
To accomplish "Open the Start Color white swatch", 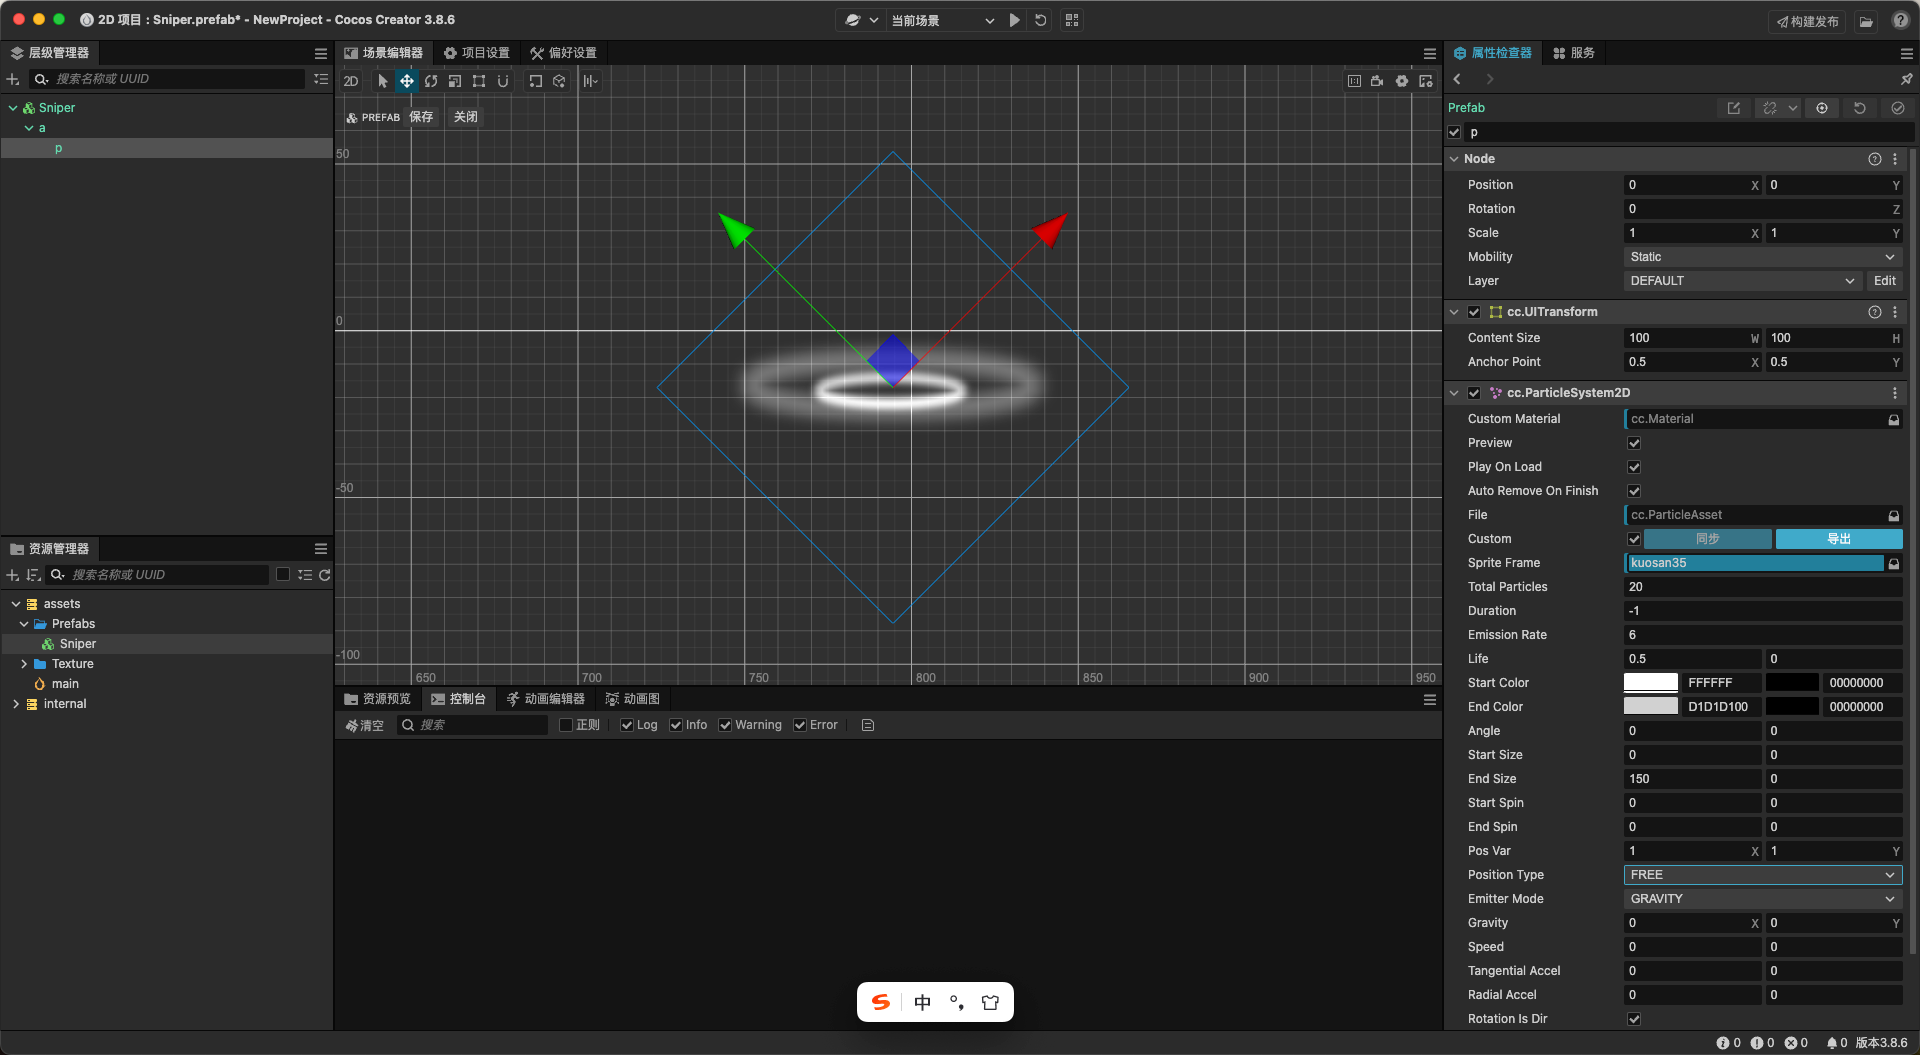I will point(1651,683).
